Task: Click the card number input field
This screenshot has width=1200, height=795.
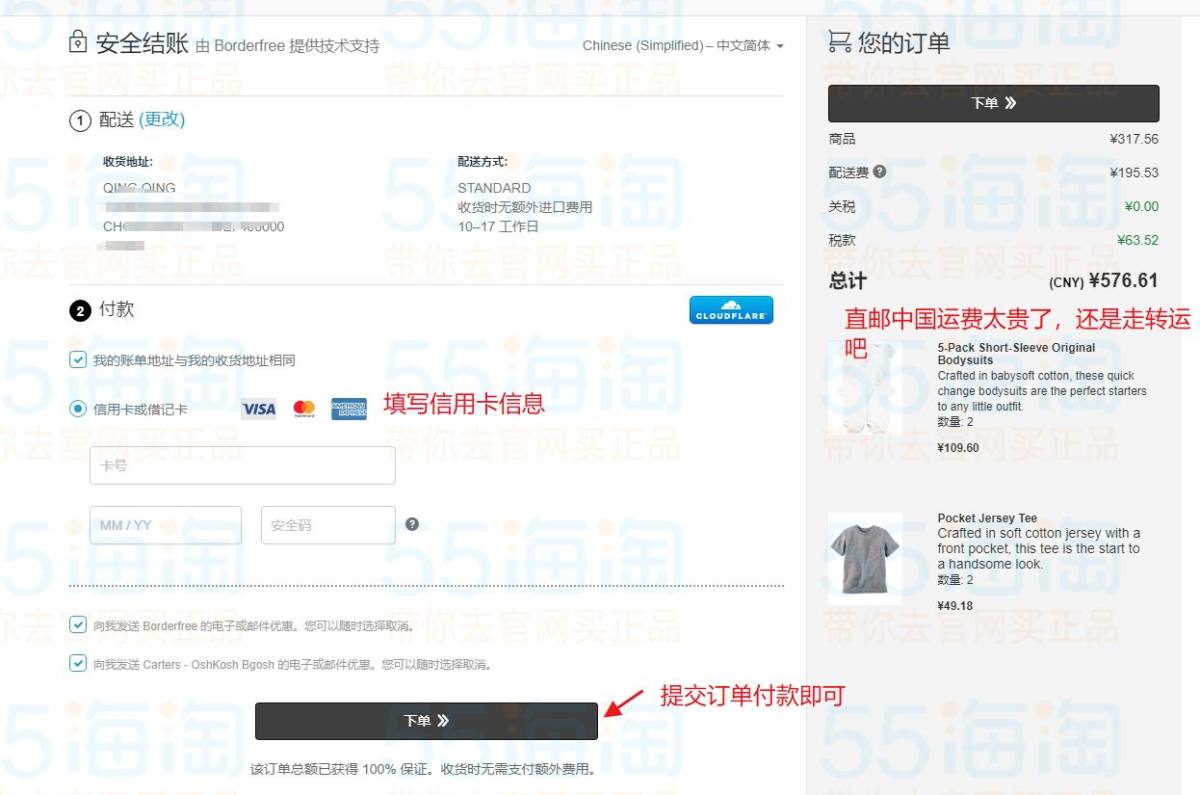Action: tap(243, 465)
